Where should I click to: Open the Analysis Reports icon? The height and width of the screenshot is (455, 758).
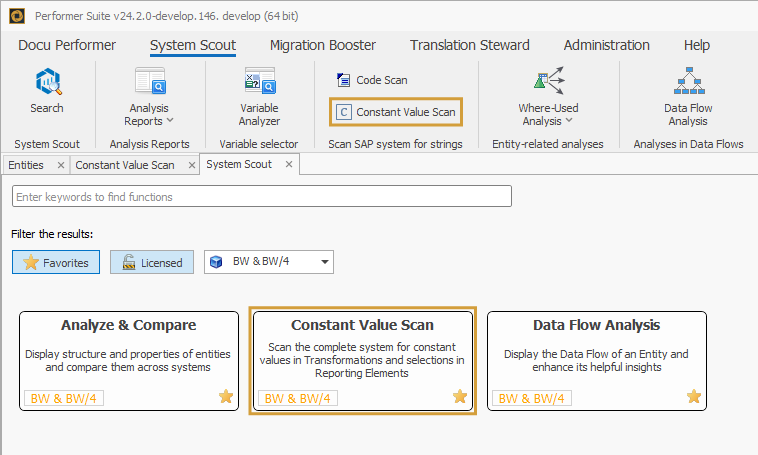149,82
